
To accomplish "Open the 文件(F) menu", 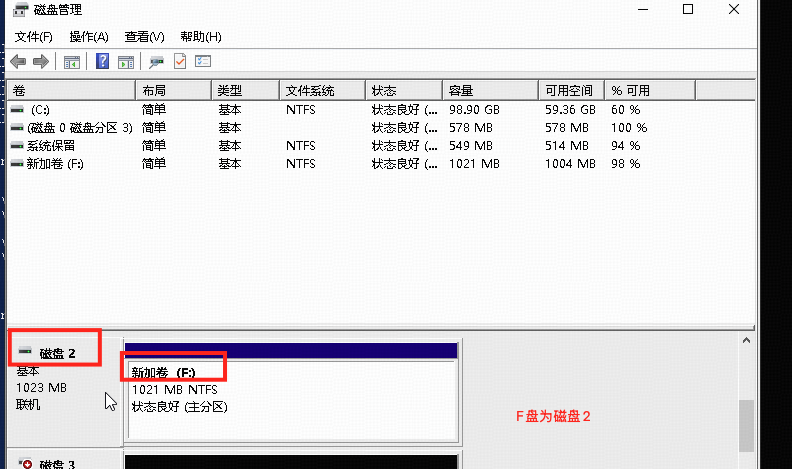I will point(33,37).
